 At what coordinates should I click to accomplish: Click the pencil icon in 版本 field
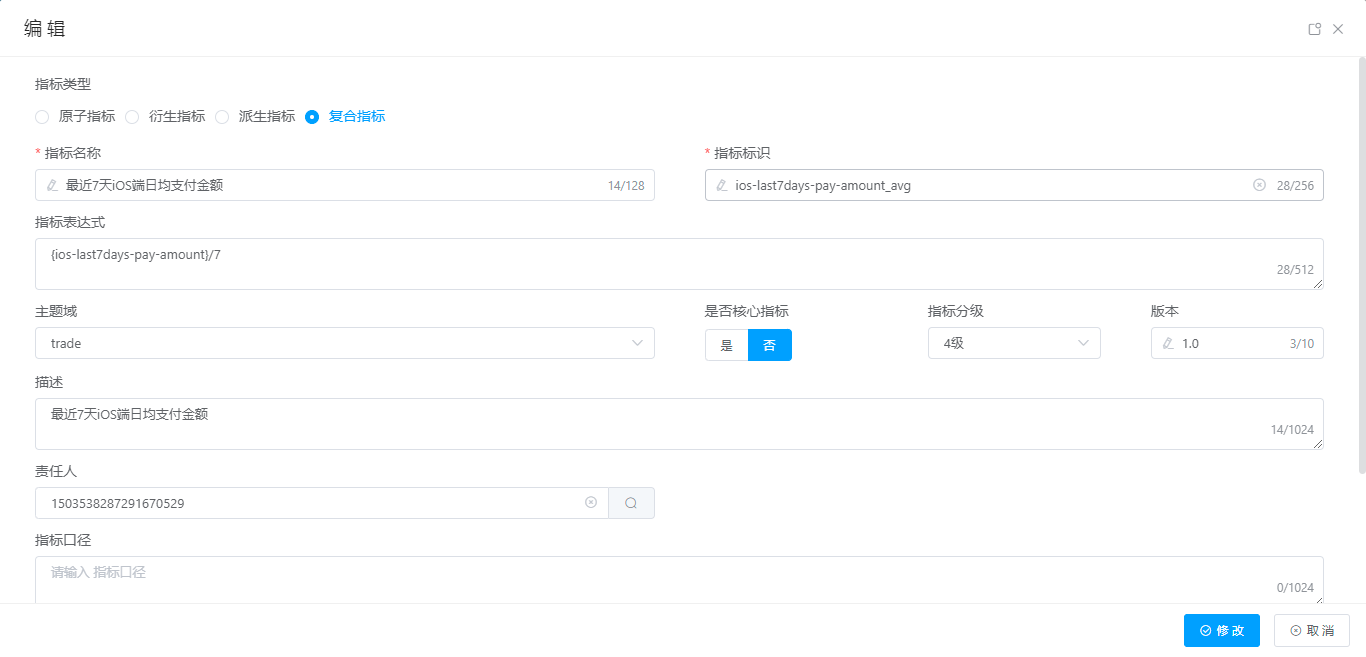(1168, 343)
